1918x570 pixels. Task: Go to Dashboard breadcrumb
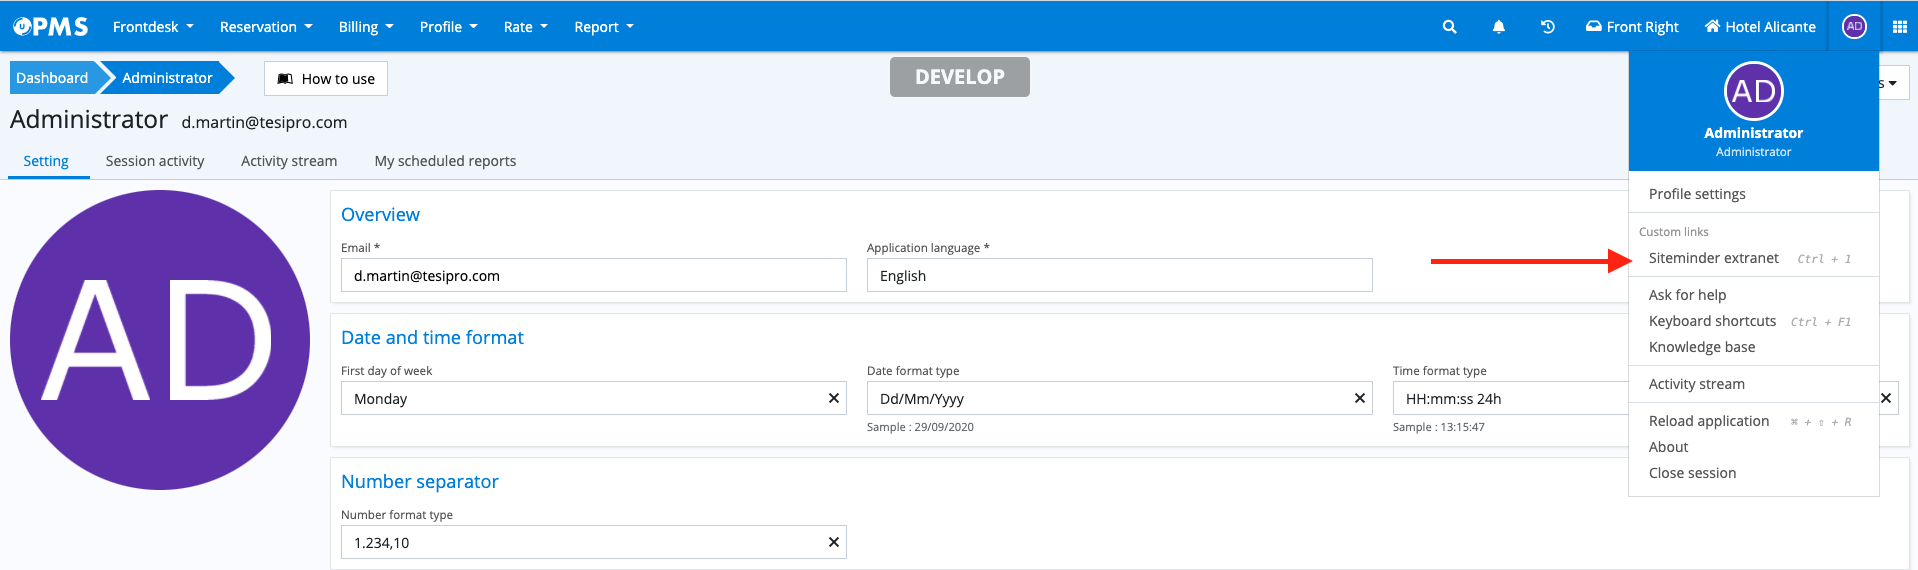click(52, 78)
